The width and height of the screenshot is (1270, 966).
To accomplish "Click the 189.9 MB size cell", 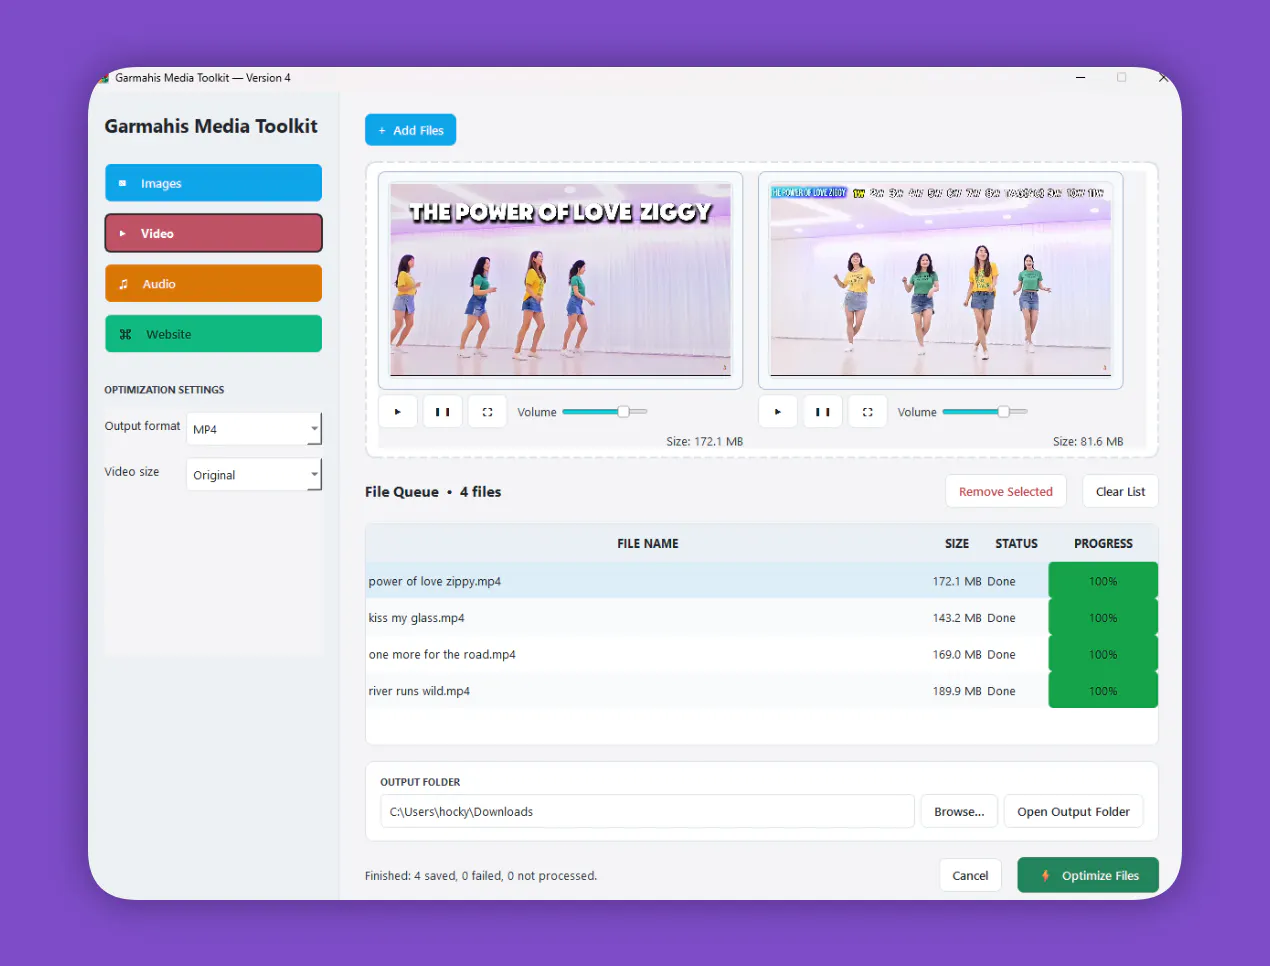I will click(957, 691).
